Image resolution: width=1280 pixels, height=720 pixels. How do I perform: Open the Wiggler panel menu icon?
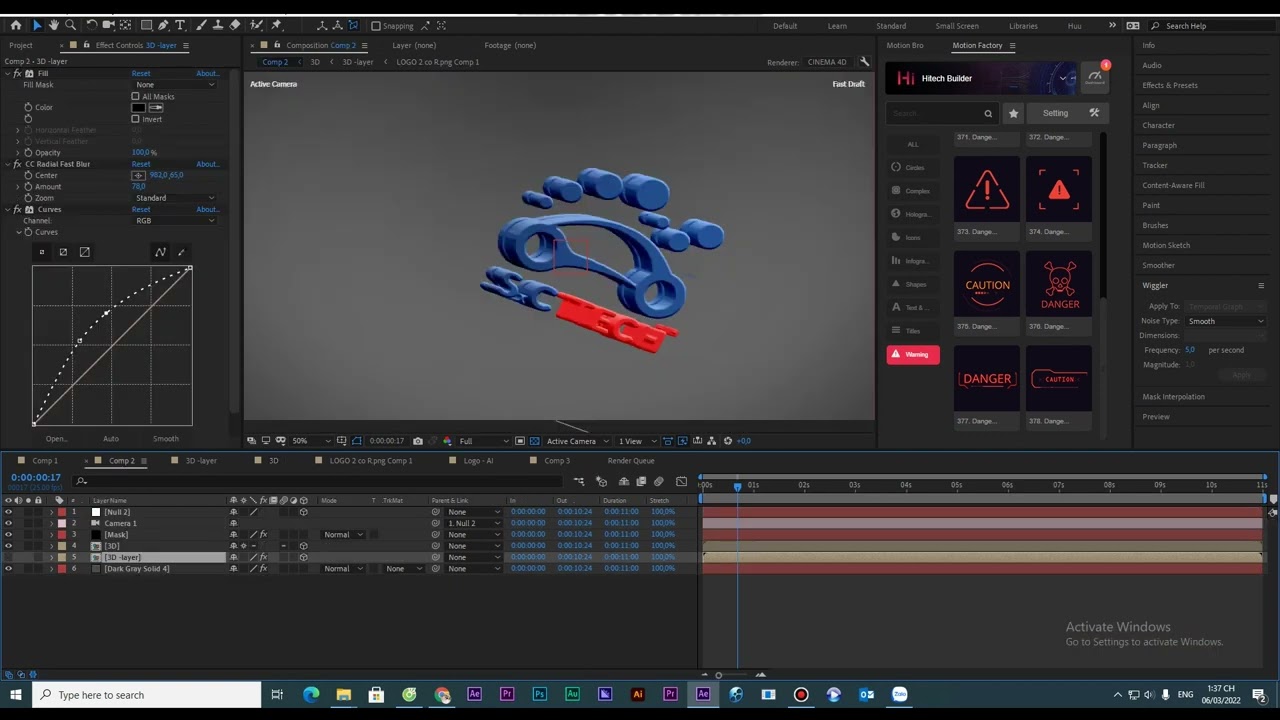(x=1260, y=286)
